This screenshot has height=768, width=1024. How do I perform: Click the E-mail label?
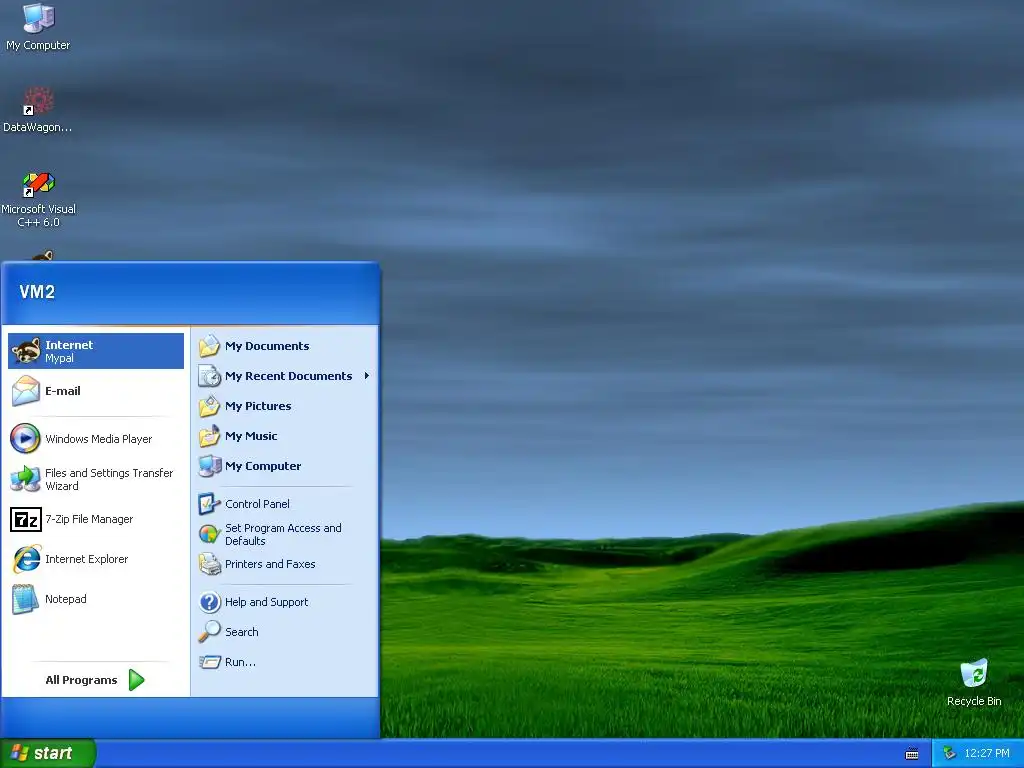click(63, 391)
